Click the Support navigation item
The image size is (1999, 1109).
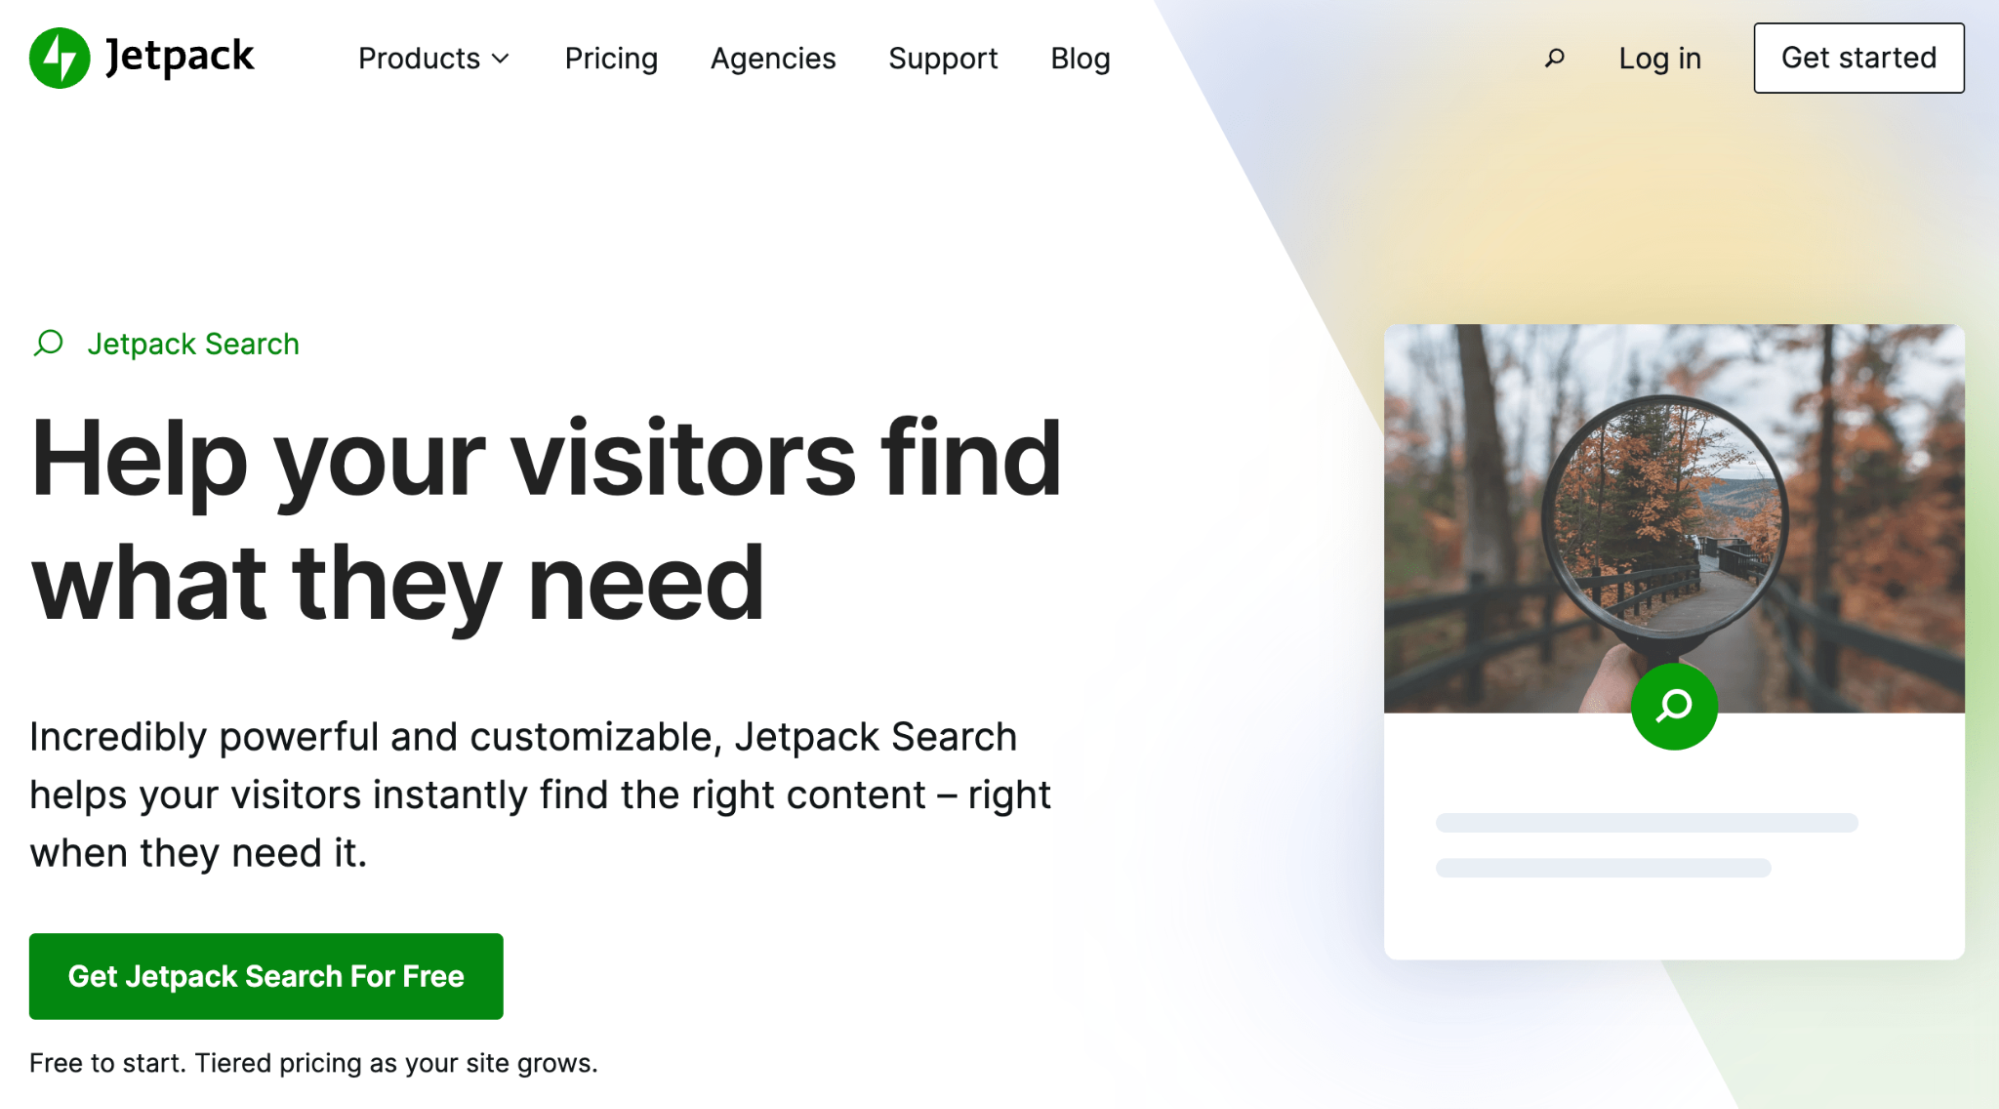(x=944, y=57)
